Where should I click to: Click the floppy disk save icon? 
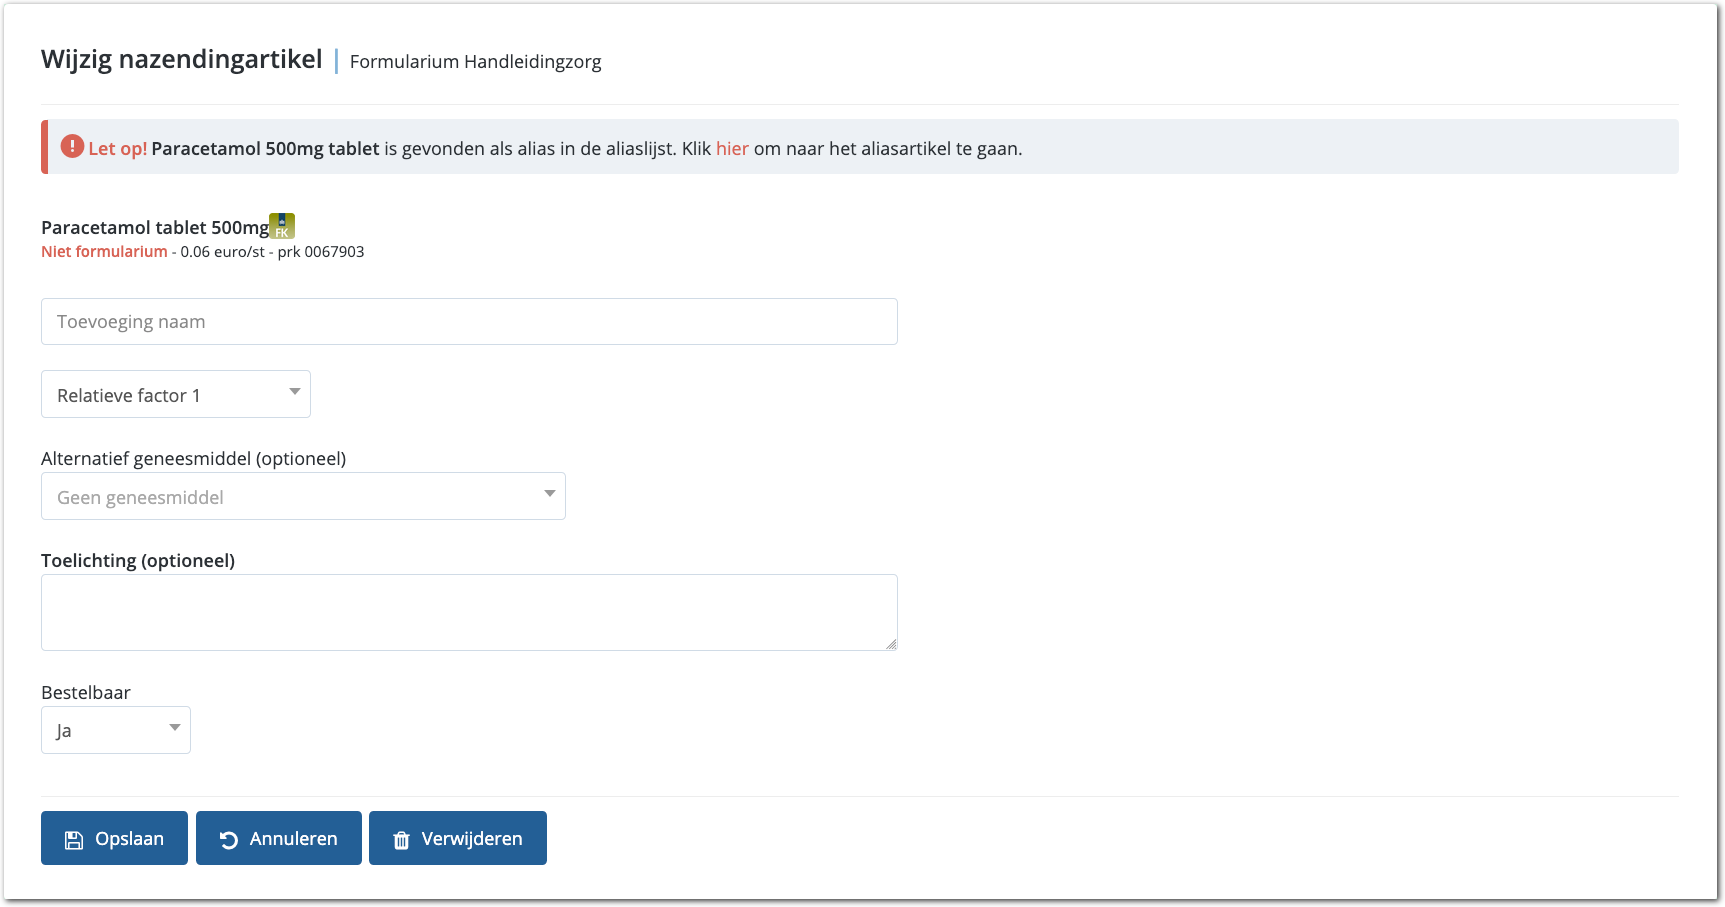click(x=74, y=840)
